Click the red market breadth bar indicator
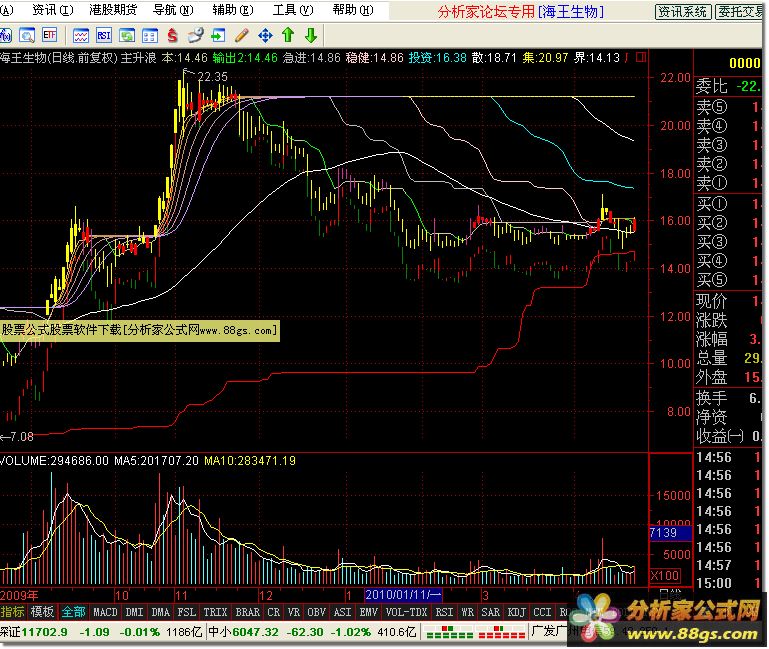Image resolution: width=769 pixels, height=649 pixels. 501,632
